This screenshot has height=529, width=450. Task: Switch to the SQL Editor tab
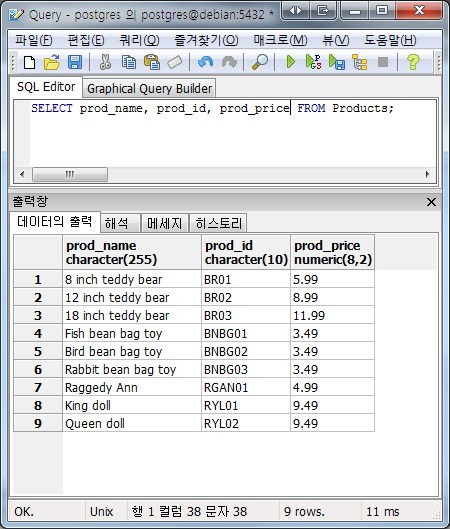point(46,87)
